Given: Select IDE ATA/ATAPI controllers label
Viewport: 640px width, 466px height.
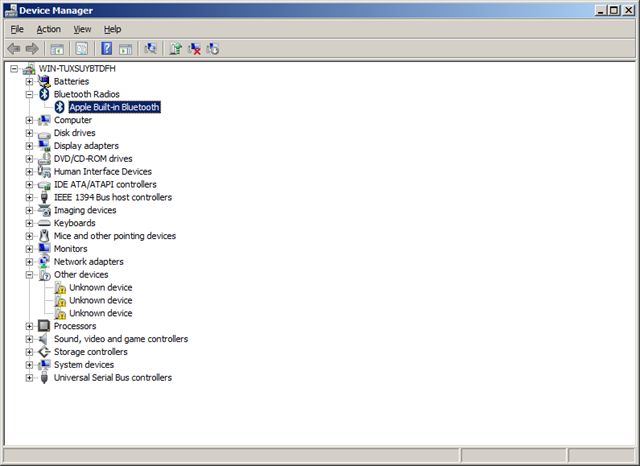Looking at the screenshot, I should coord(105,184).
